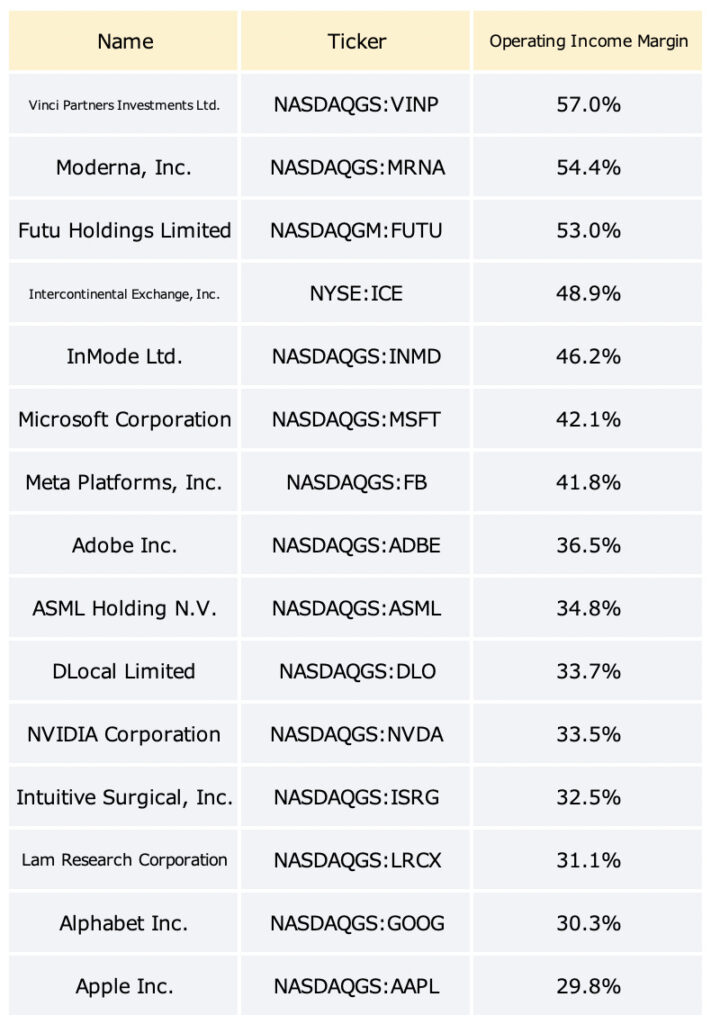Select the NASDAQGS:MSFT ticker cell
The height and width of the screenshot is (1024, 711).
point(356,419)
